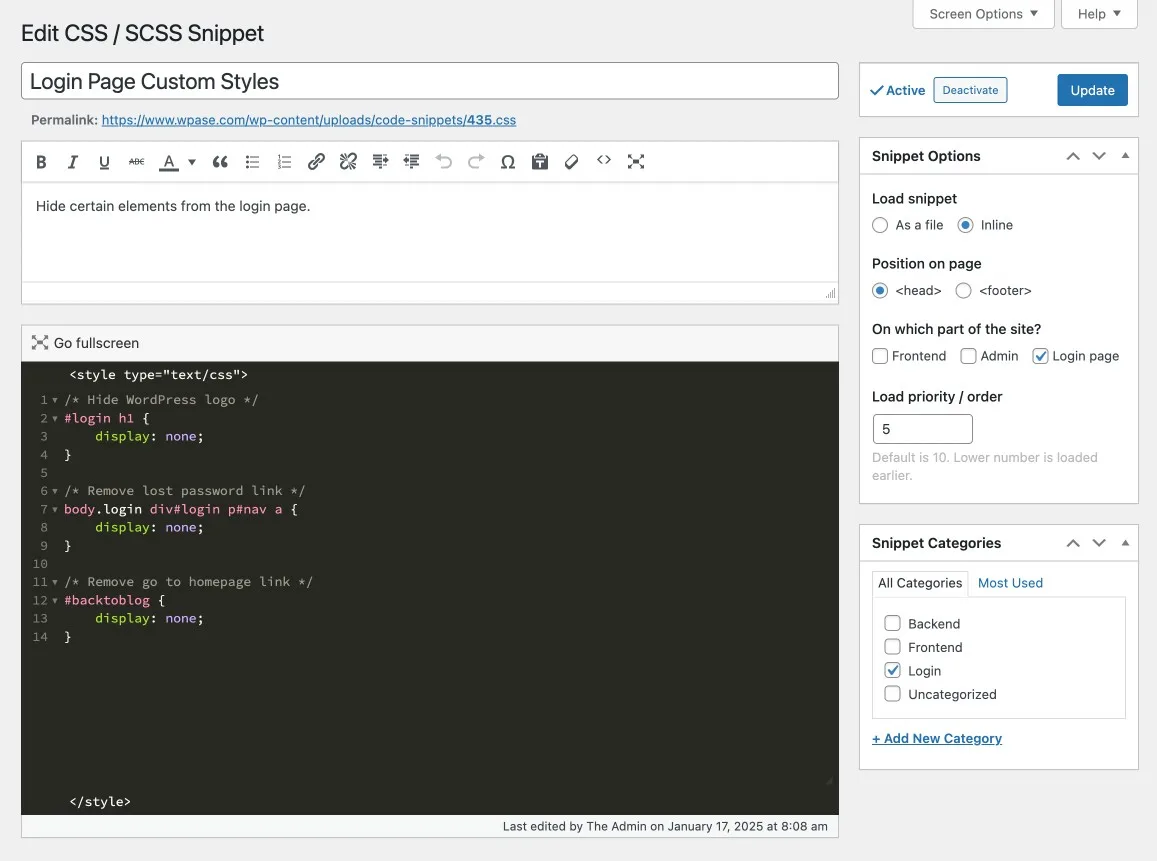Screen dimensions: 1157x861
Task: Apply strikethrough formatting
Action: [137, 162]
